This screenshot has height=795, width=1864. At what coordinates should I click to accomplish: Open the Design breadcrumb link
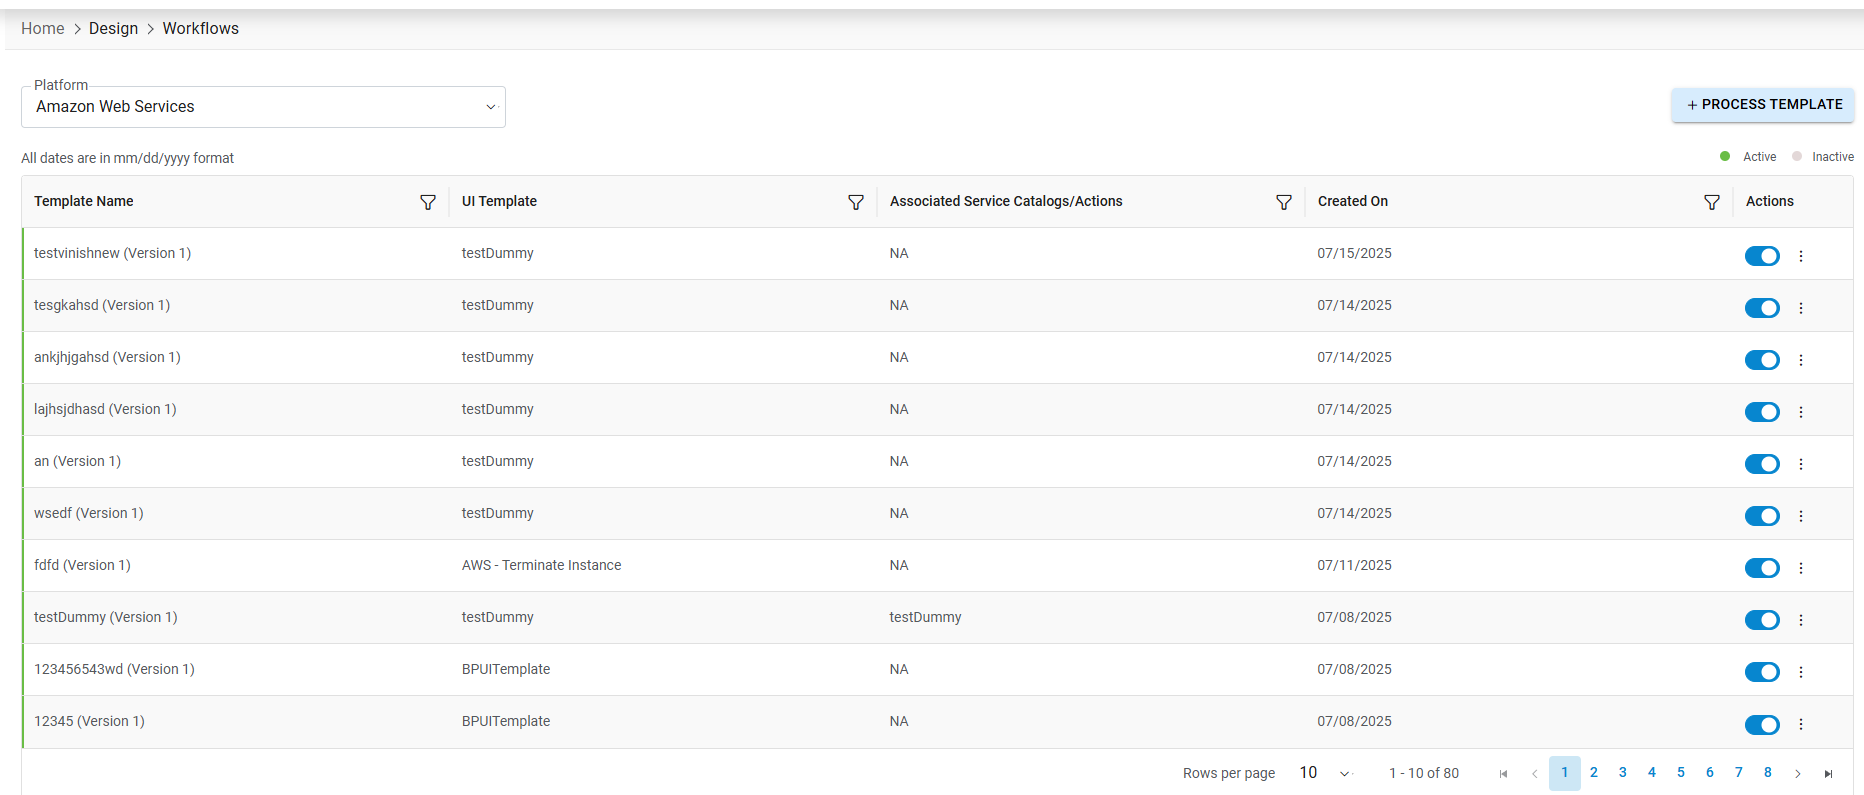point(113,28)
